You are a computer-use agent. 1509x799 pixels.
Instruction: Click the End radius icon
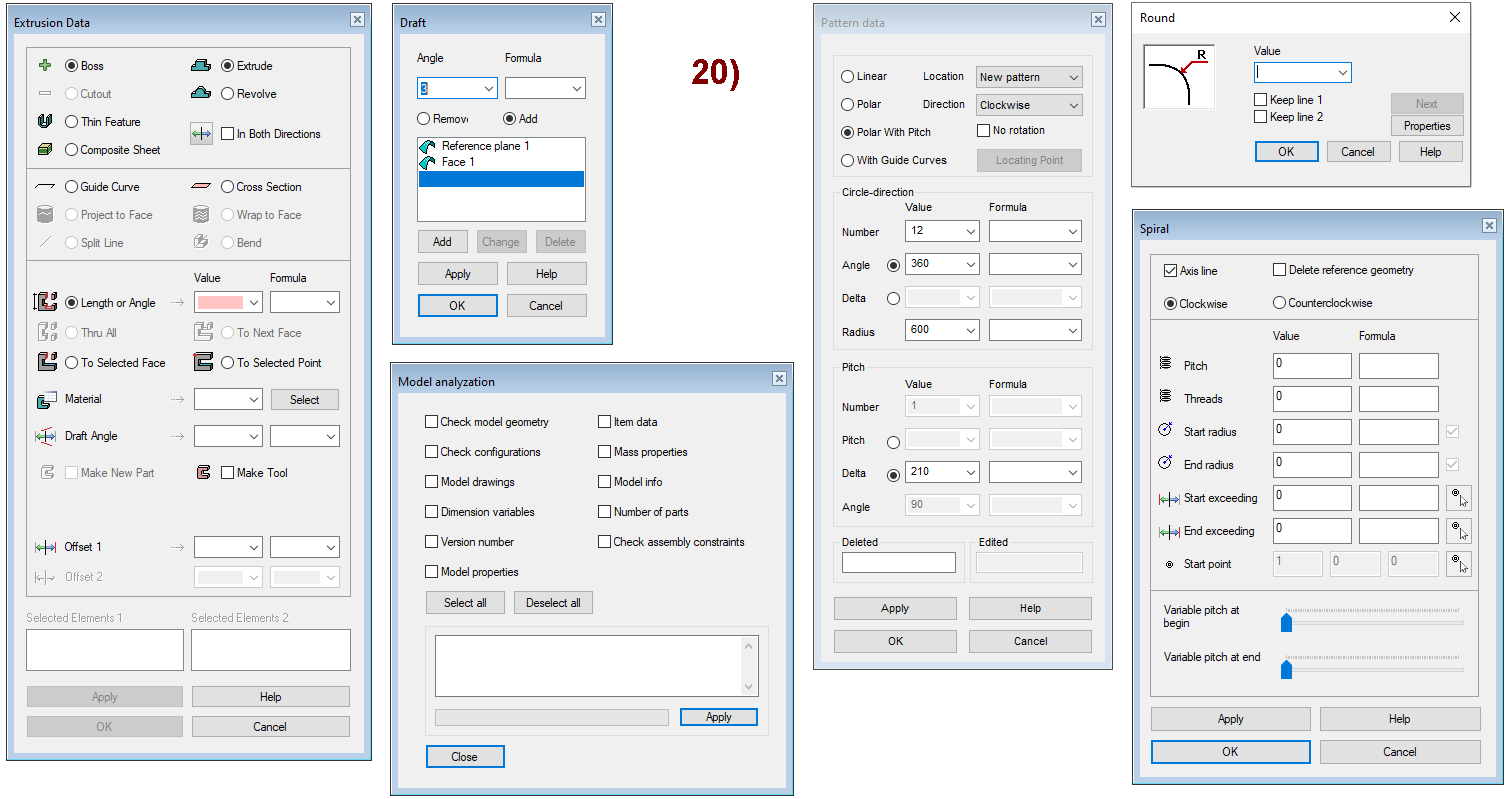[1165, 464]
